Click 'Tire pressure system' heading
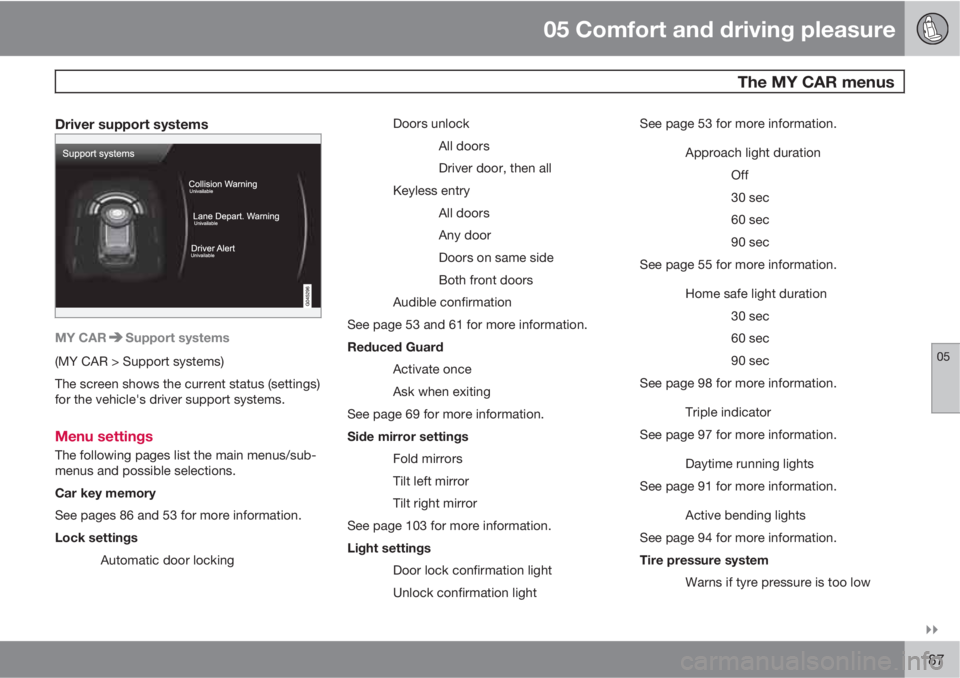 pos(704,560)
